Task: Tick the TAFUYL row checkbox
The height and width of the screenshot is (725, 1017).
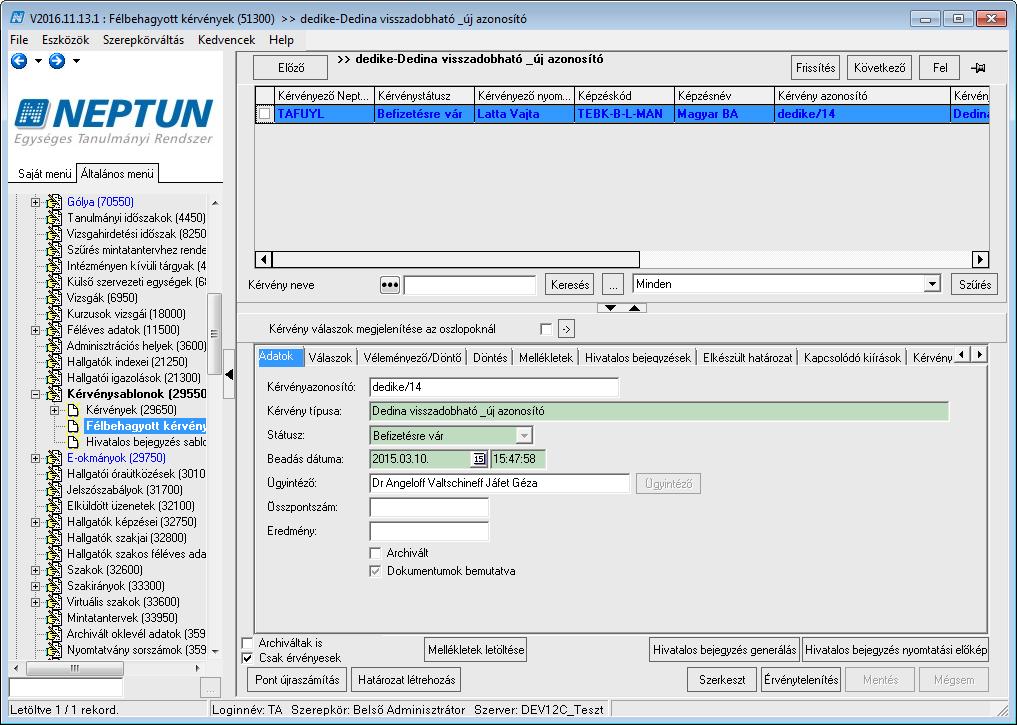Action: coord(265,114)
